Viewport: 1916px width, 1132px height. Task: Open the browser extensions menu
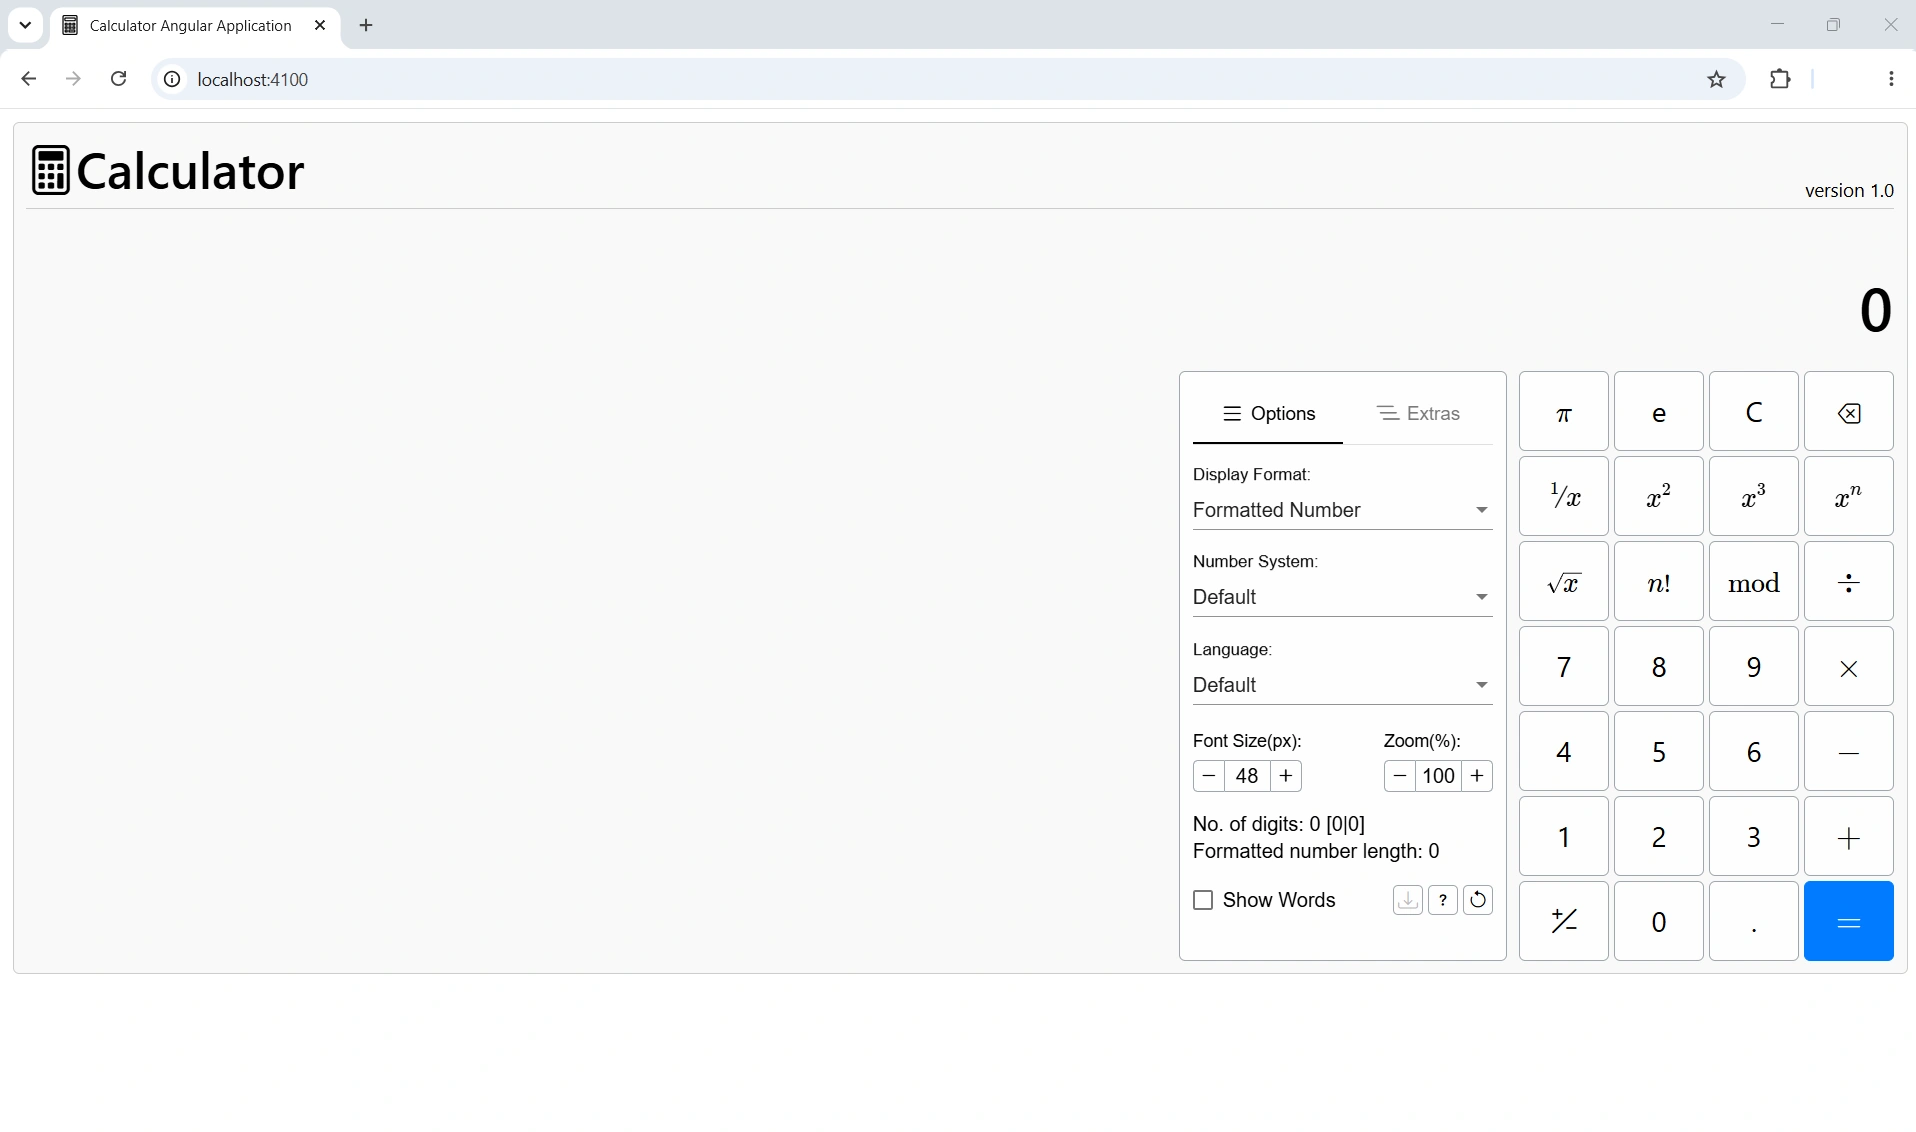(x=1780, y=79)
